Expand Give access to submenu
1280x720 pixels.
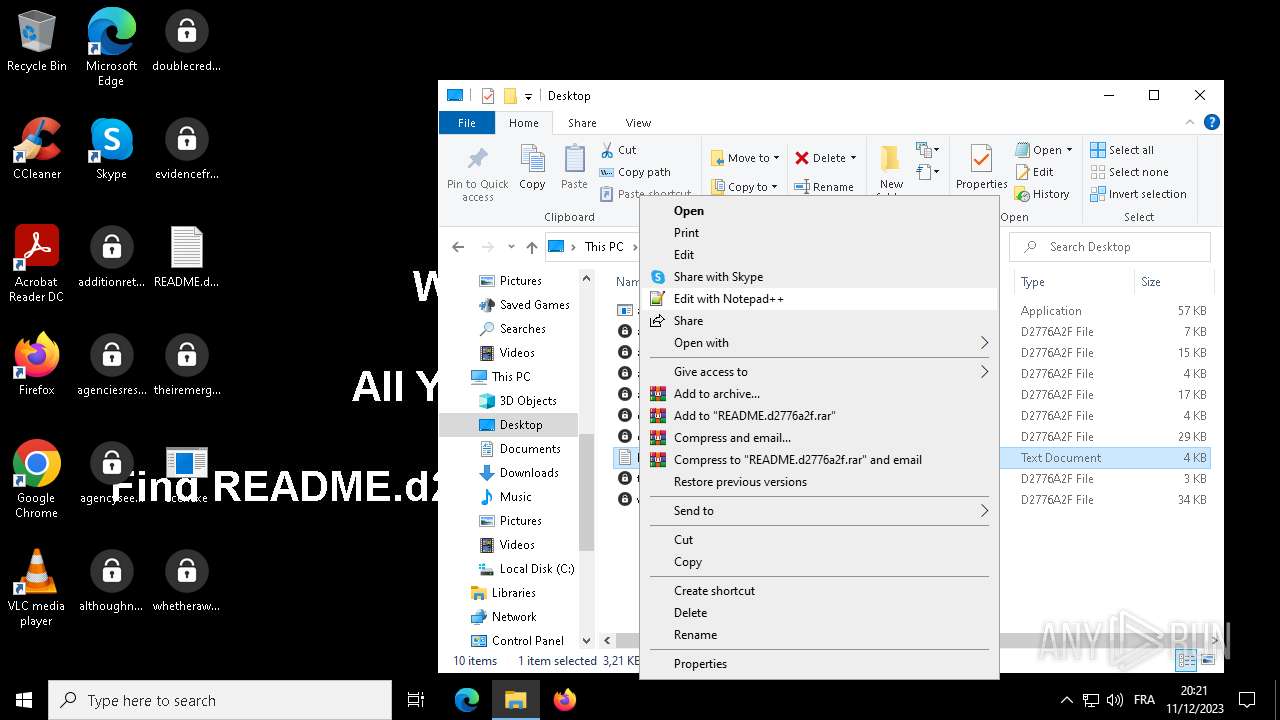tap(818, 372)
